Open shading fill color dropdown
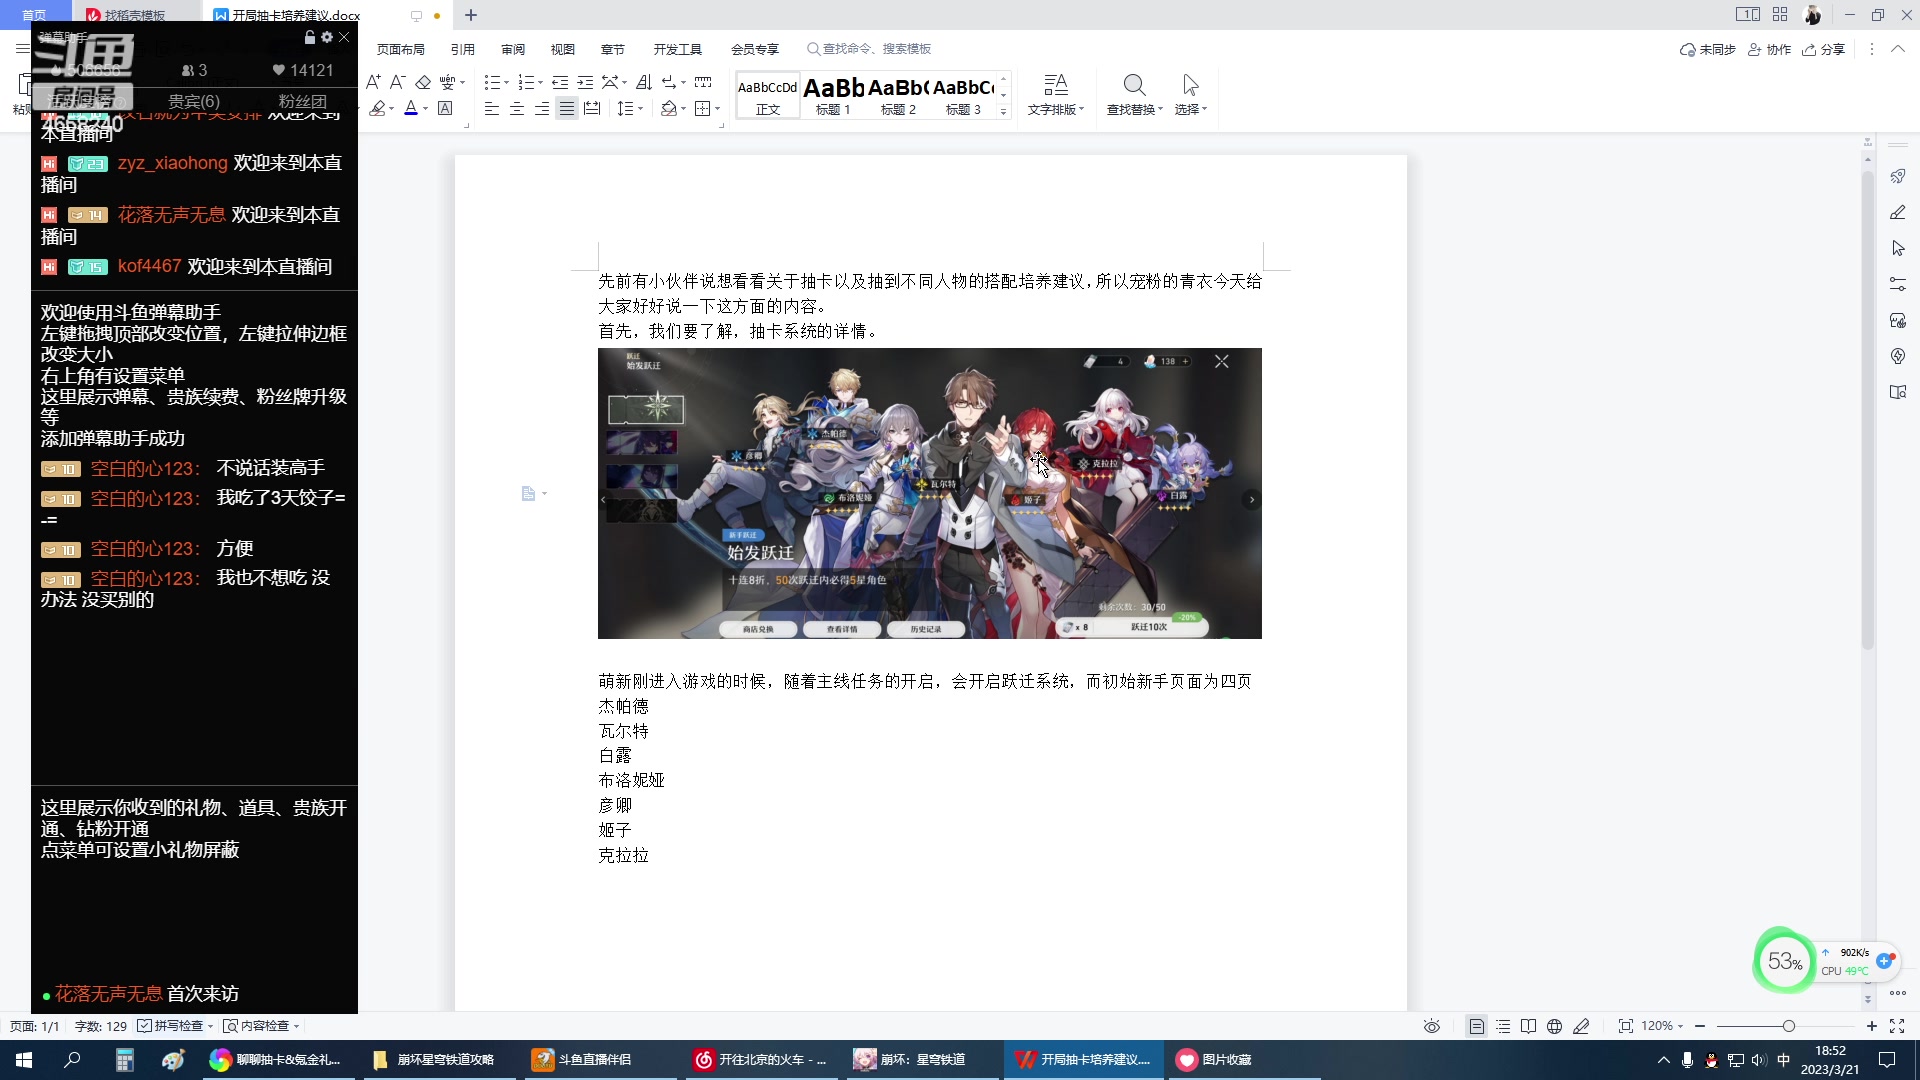The image size is (1920, 1080). point(683,109)
